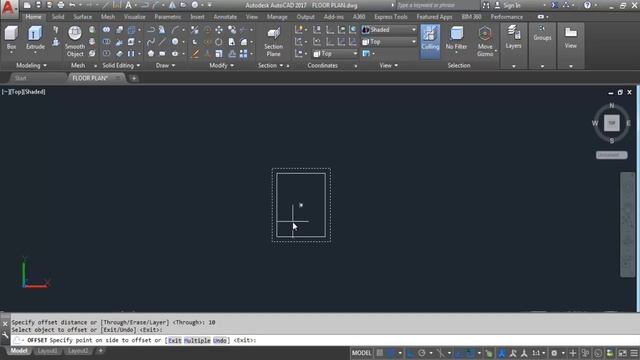
Task: Toggle snap mode in status bar
Action: point(391,353)
